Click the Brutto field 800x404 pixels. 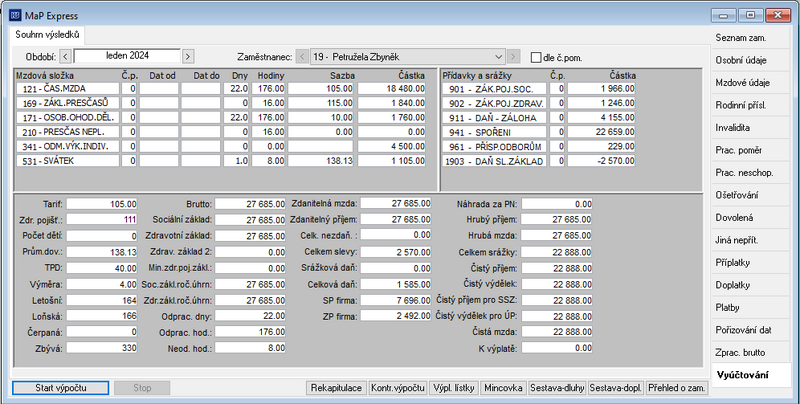tap(250, 204)
